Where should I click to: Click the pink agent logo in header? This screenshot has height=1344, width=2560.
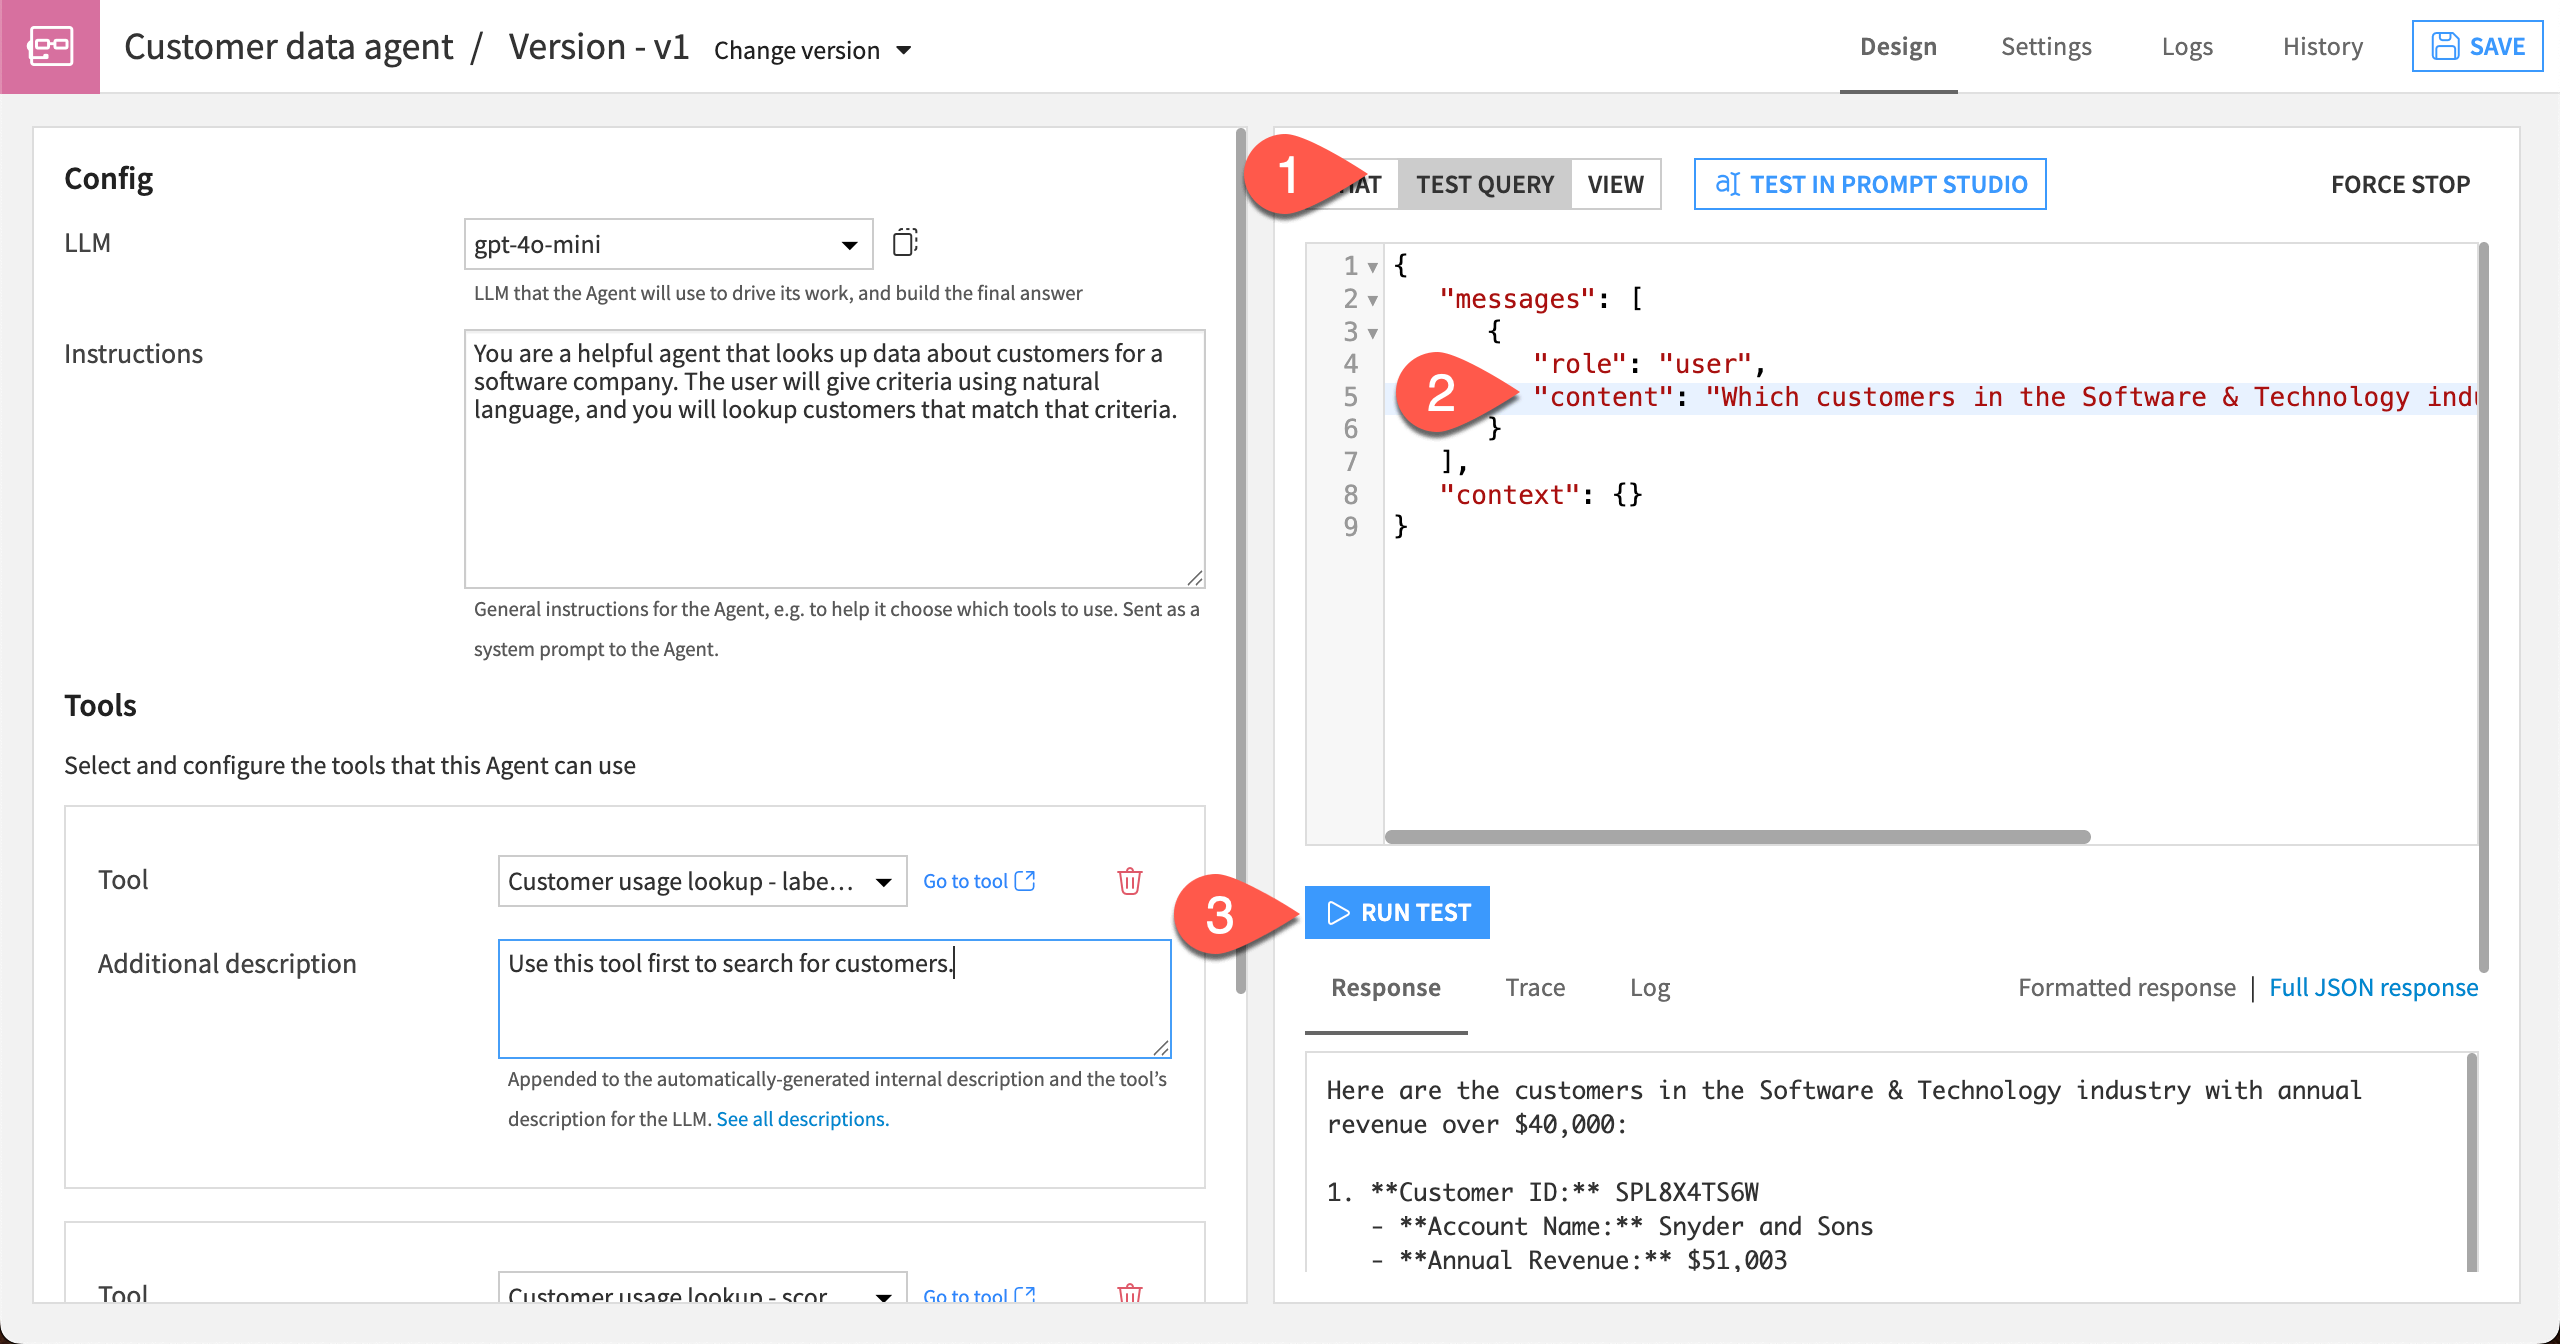[52, 46]
